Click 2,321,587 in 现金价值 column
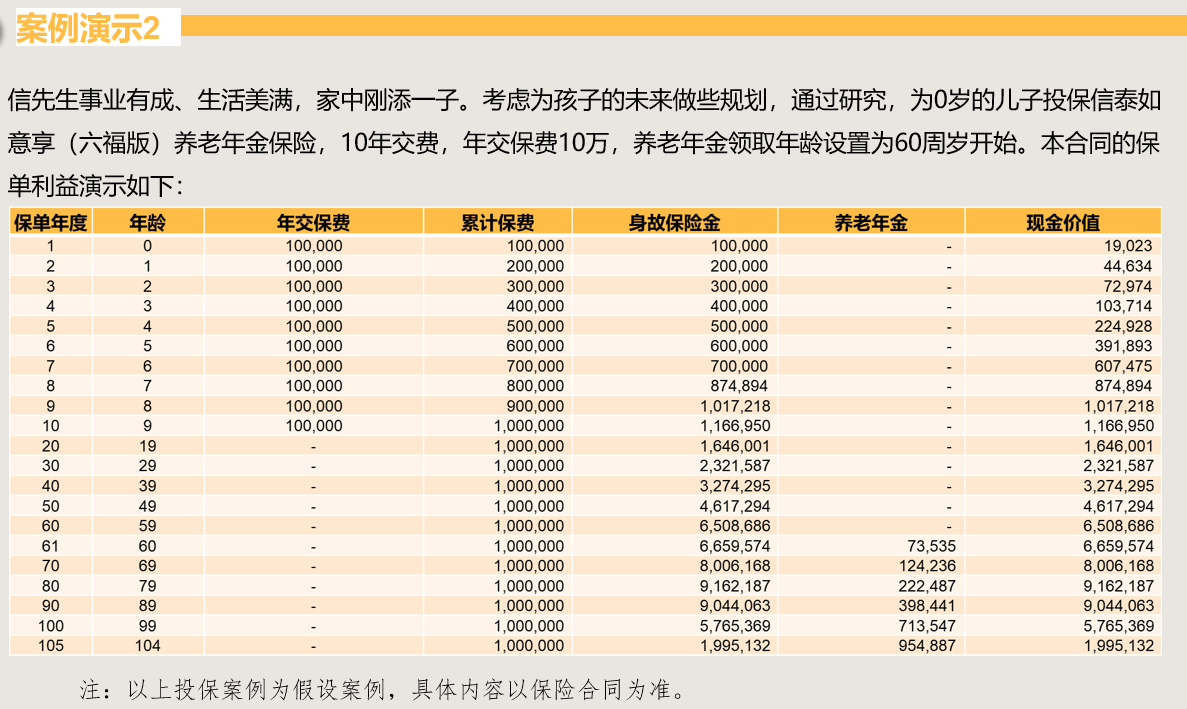Image resolution: width=1187 pixels, height=709 pixels. point(1119,466)
